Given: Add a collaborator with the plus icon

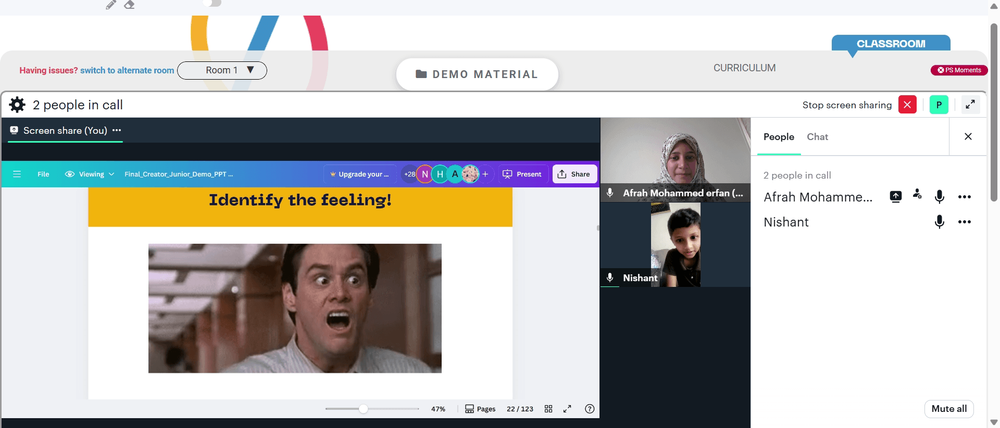Looking at the screenshot, I should pos(485,173).
